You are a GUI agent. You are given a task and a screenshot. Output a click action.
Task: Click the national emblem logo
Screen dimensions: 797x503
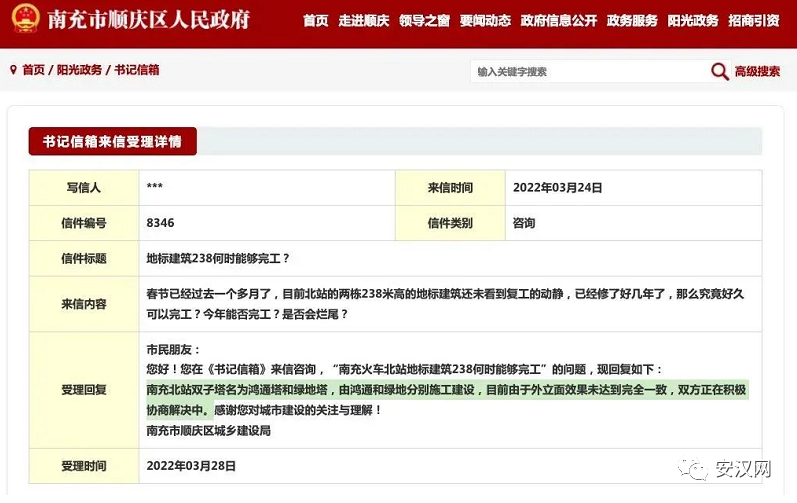[x=25, y=18]
